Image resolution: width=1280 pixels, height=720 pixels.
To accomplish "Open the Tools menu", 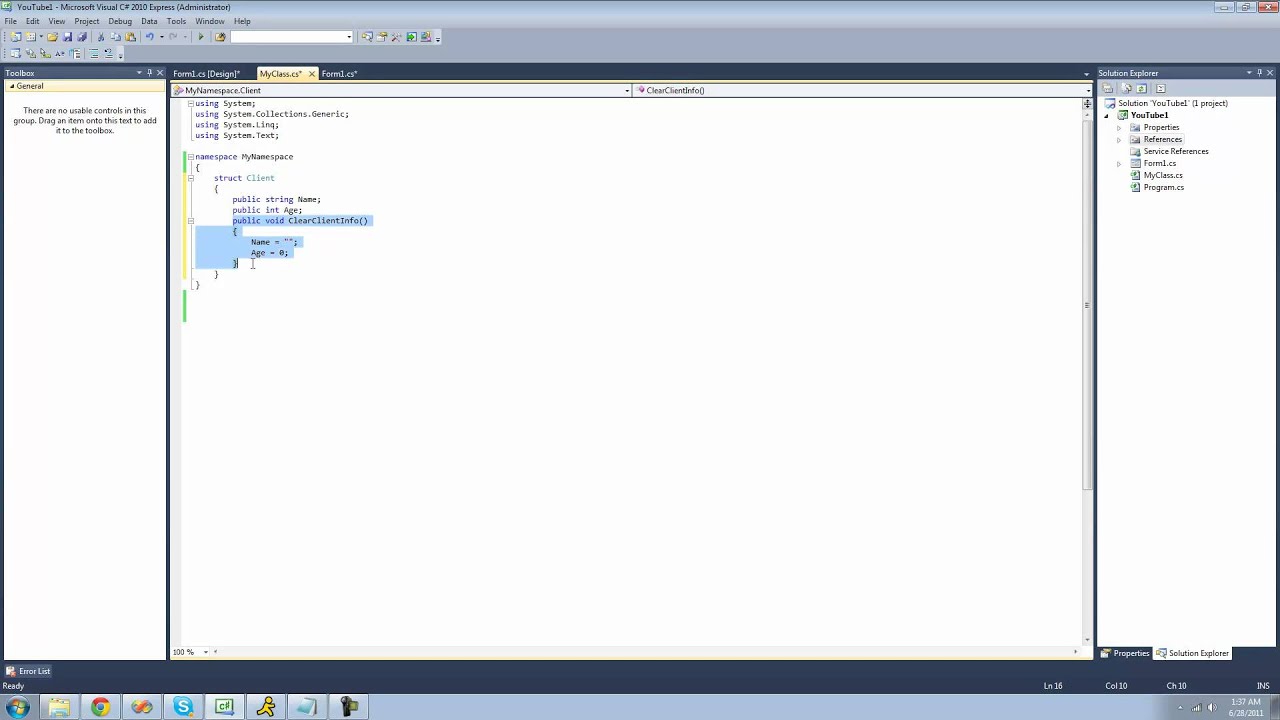I will 176,21.
